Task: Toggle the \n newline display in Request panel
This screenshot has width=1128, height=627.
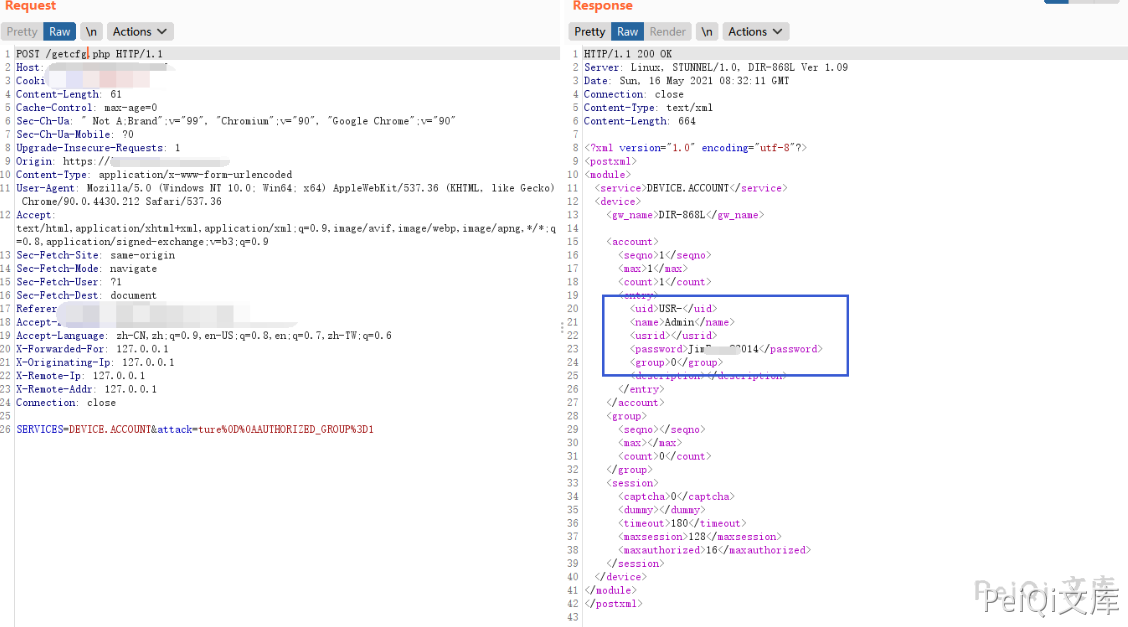Action: [x=91, y=32]
